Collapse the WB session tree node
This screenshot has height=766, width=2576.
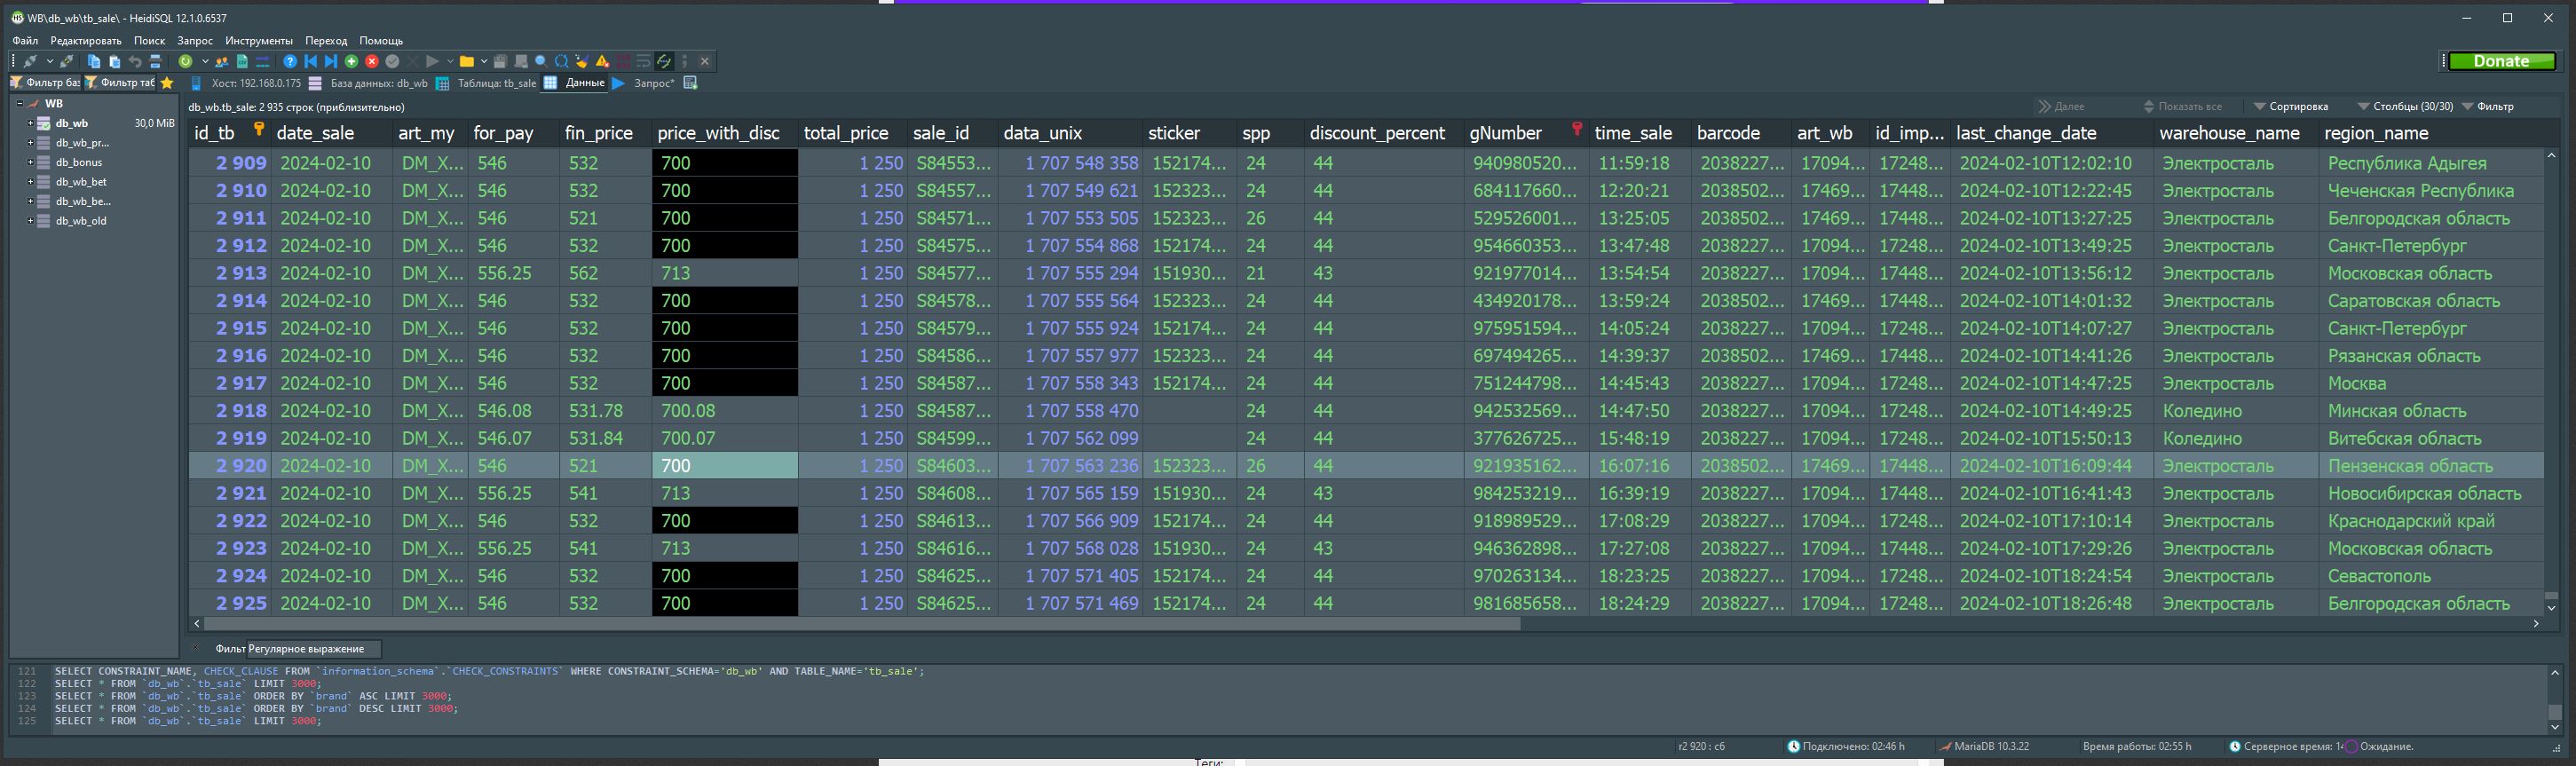(19, 103)
